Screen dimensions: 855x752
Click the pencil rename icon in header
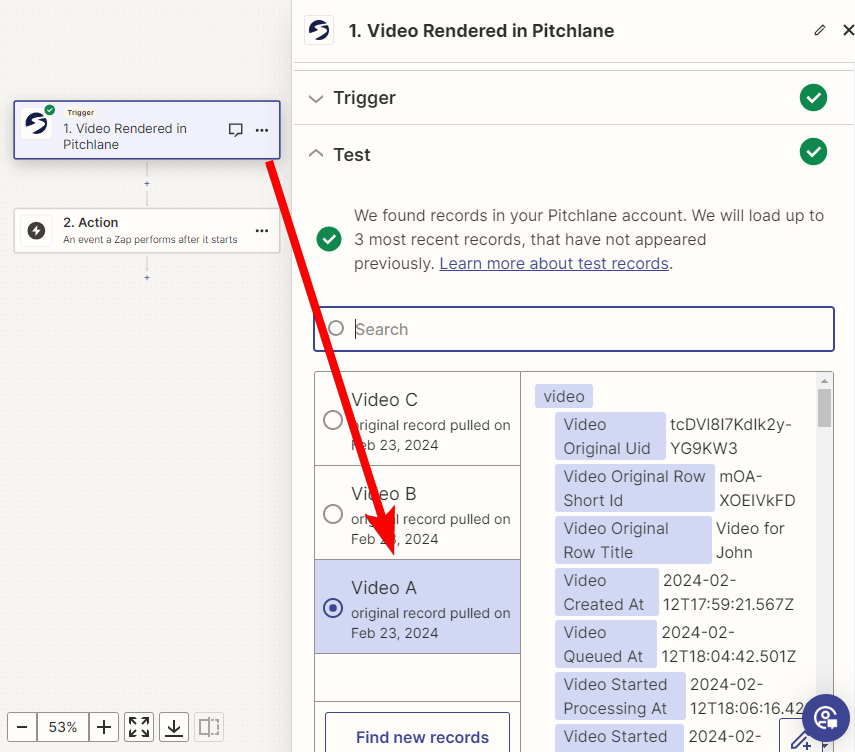pyautogui.click(x=820, y=31)
